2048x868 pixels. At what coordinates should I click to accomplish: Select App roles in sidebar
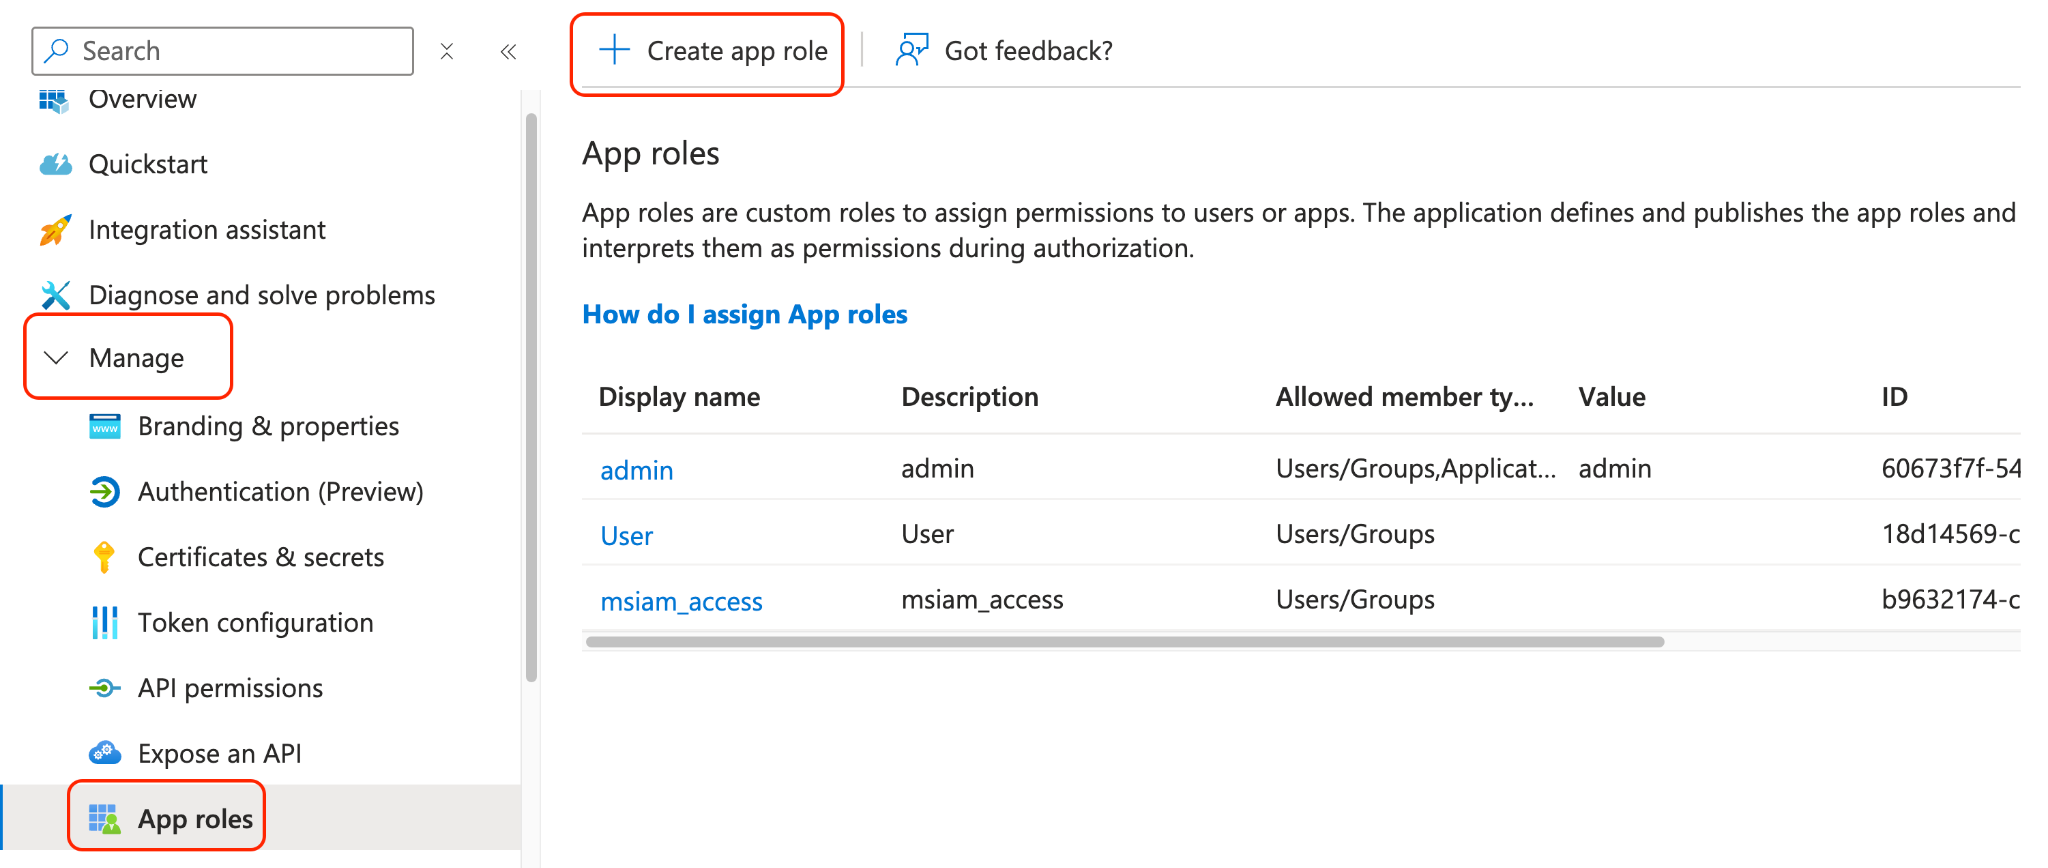[260, 818]
